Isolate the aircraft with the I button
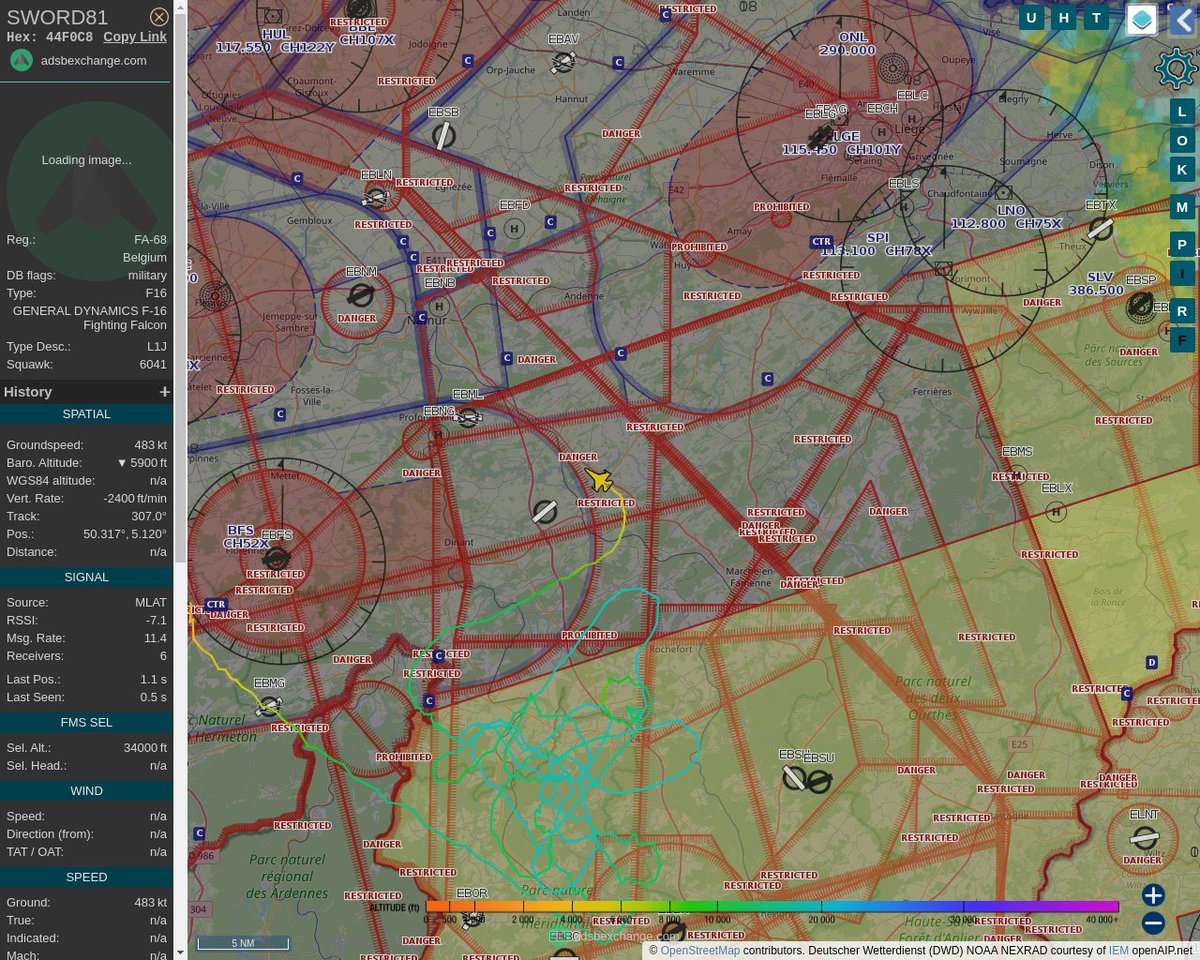Viewport: 1200px width, 960px height. tap(1182, 272)
